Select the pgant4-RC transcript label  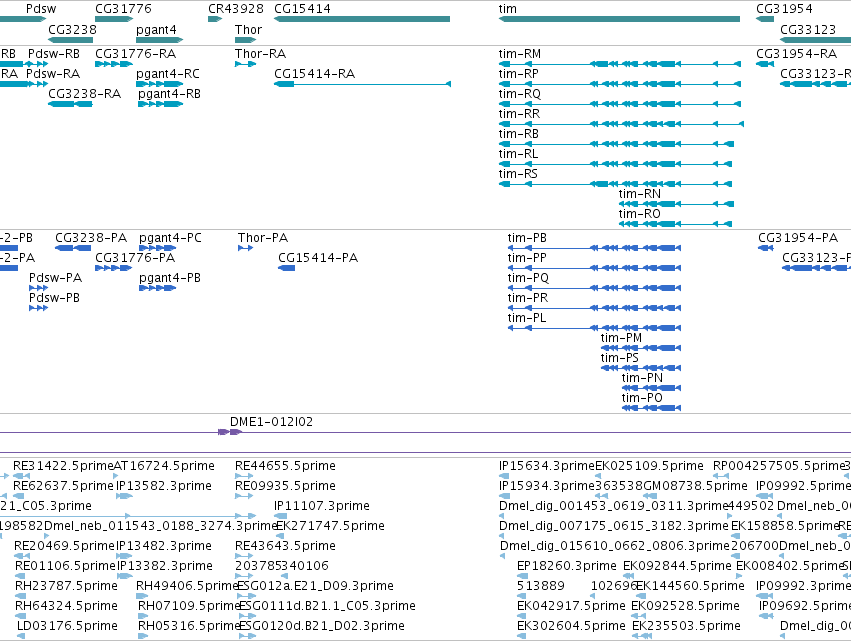coord(168,74)
